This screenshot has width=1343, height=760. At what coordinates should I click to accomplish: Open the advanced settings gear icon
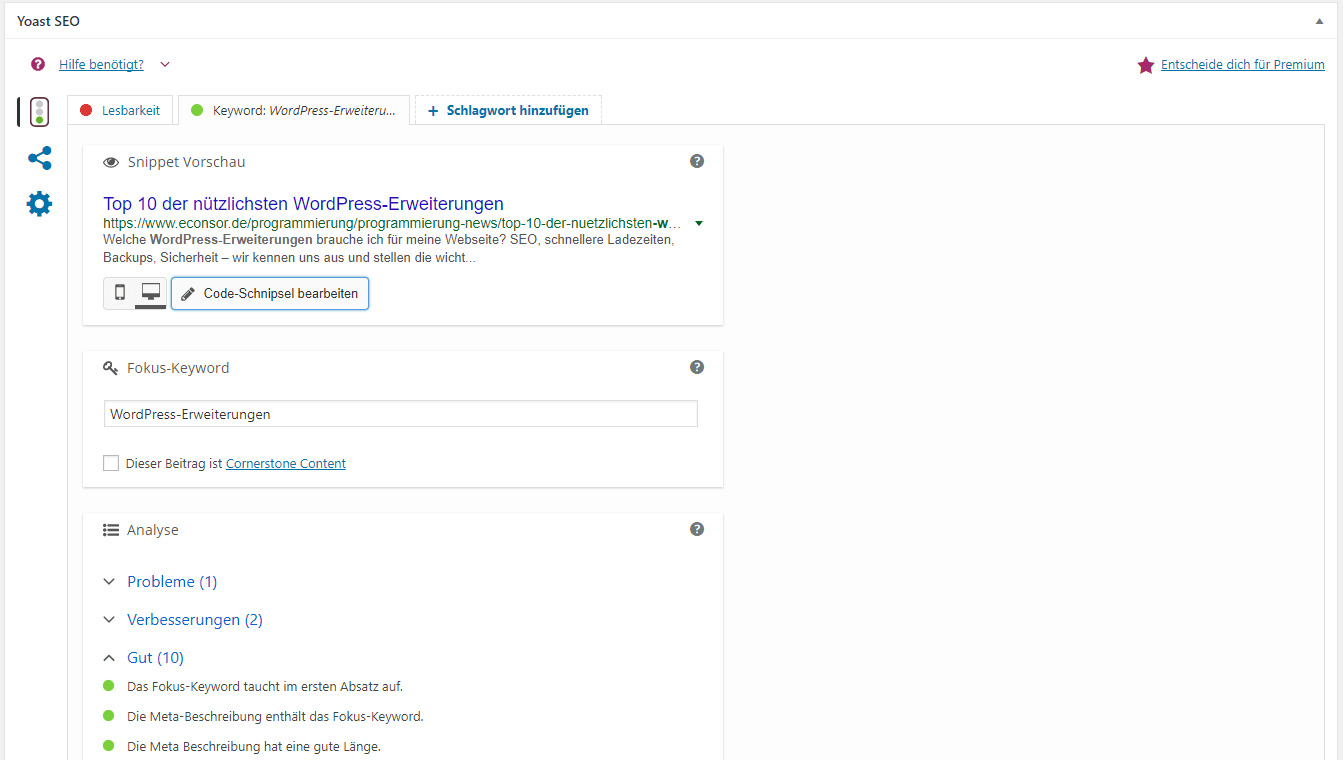click(x=39, y=204)
